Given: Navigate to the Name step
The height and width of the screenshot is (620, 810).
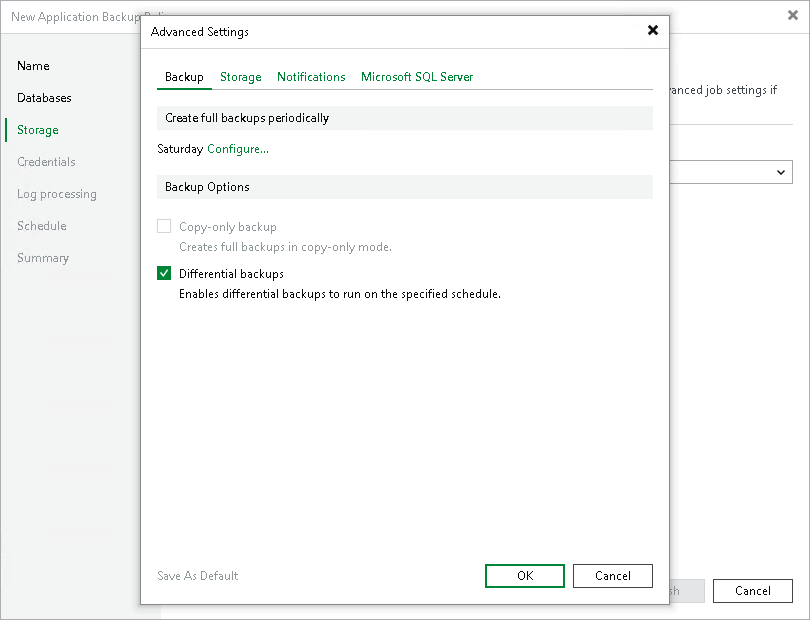Looking at the screenshot, I should 33,66.
